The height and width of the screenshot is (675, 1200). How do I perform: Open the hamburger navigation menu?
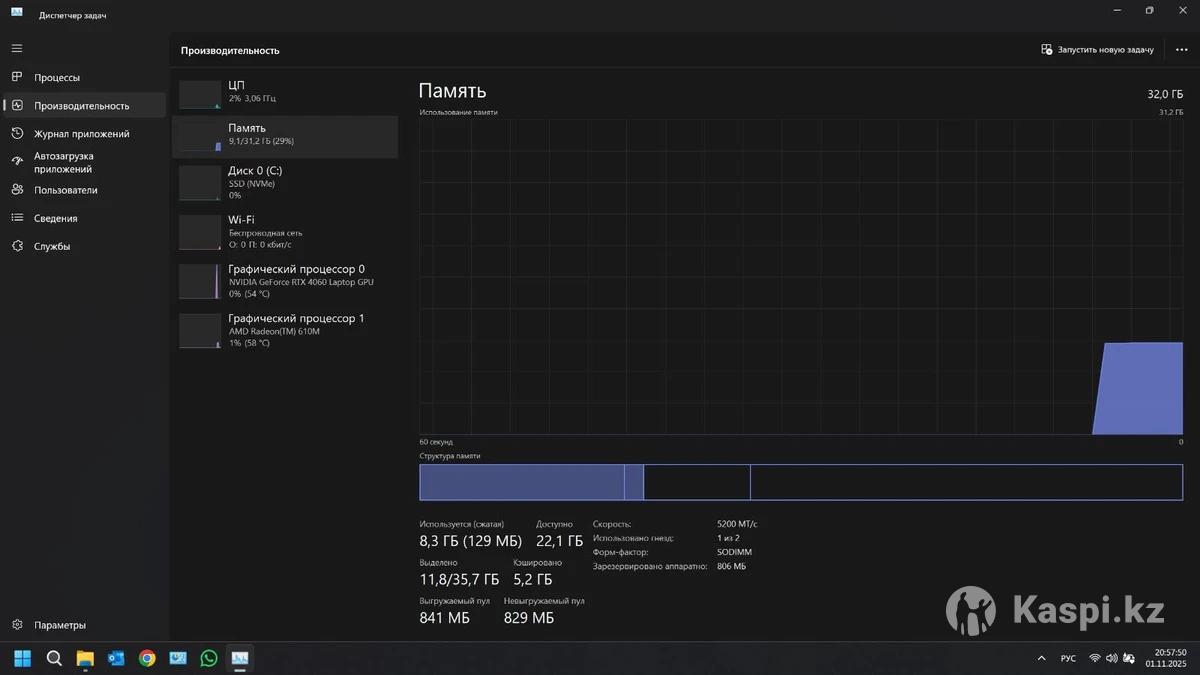[17, 48]
